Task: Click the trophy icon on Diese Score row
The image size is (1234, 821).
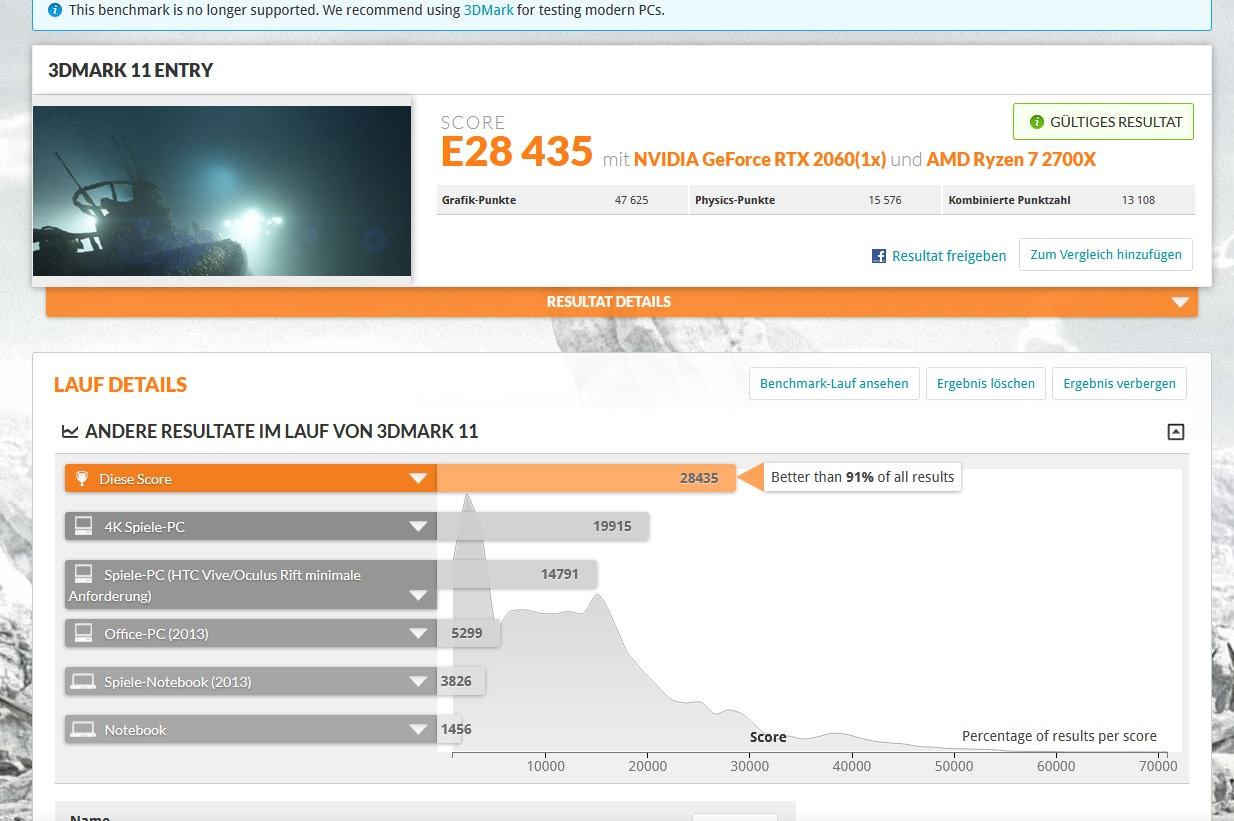Action: pos(82,479)
